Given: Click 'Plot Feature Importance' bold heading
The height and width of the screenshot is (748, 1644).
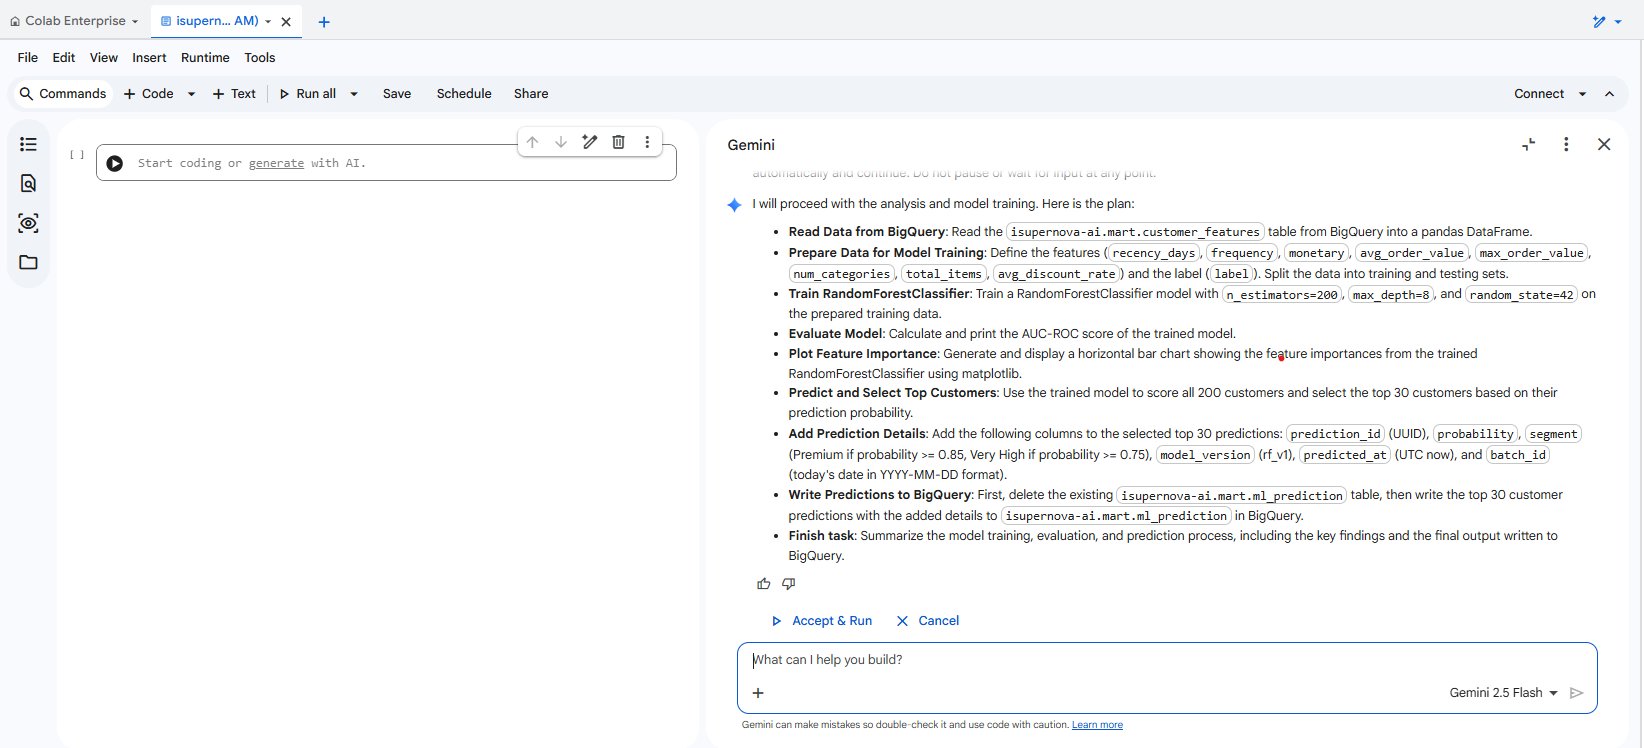Looking at the screenshot, I should pos(863,354).
